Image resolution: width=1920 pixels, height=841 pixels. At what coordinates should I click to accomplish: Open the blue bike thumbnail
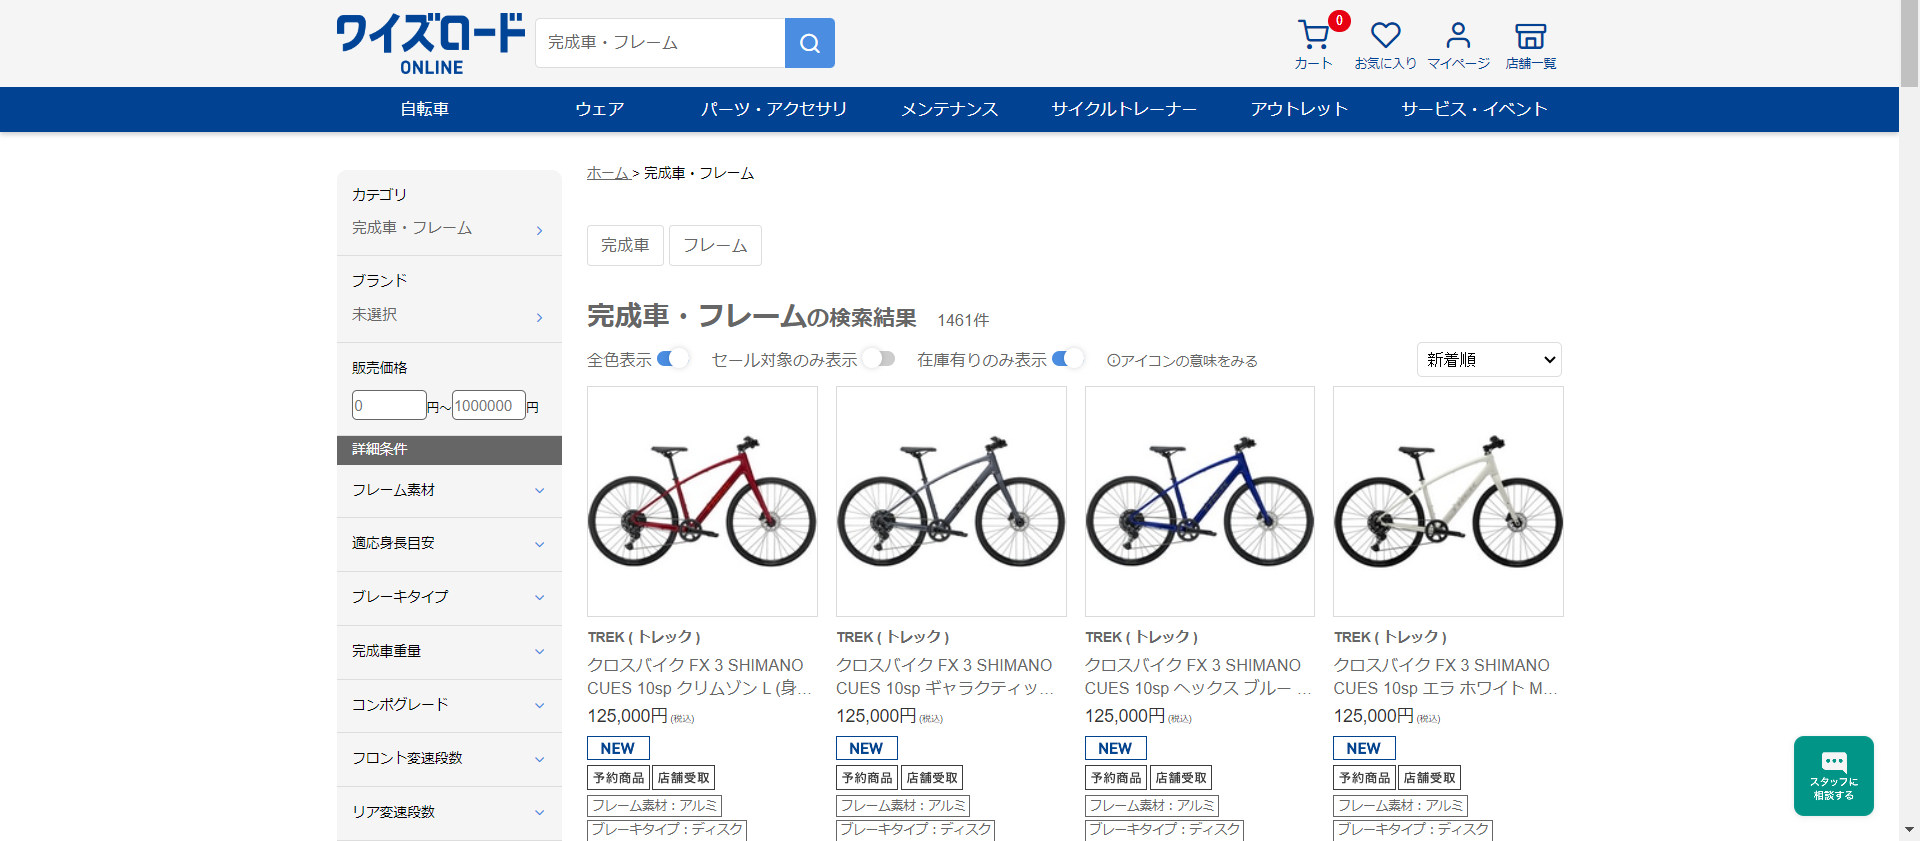1200,502
